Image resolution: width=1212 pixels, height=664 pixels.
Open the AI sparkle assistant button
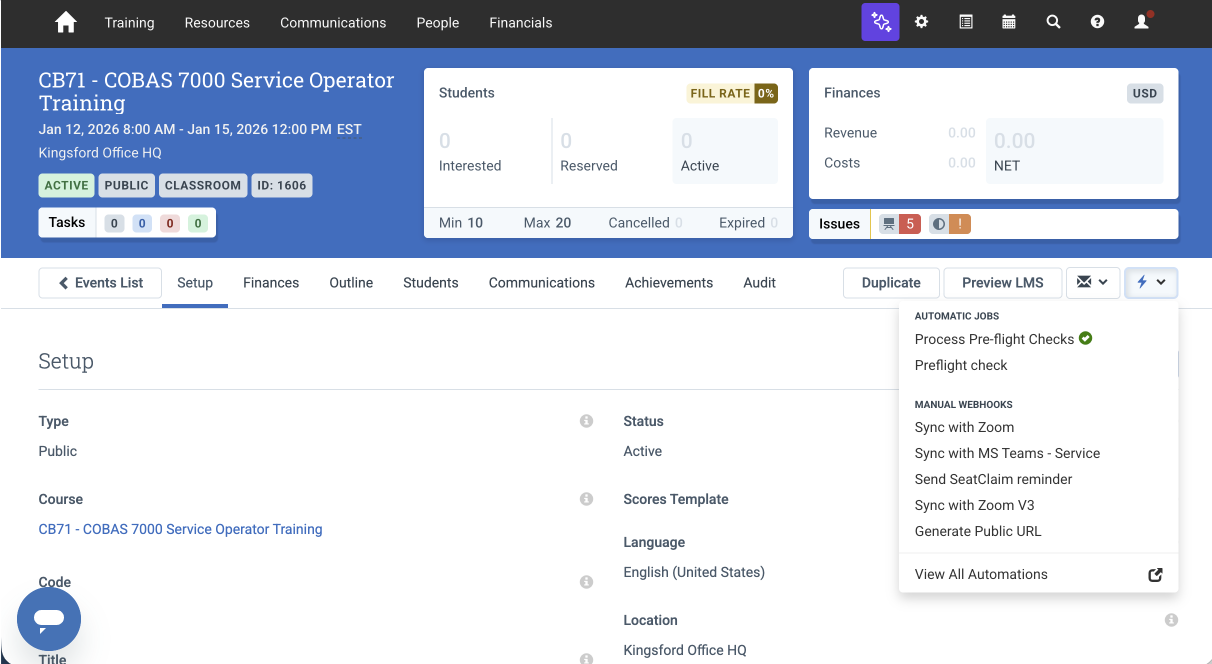pos(881,22)
